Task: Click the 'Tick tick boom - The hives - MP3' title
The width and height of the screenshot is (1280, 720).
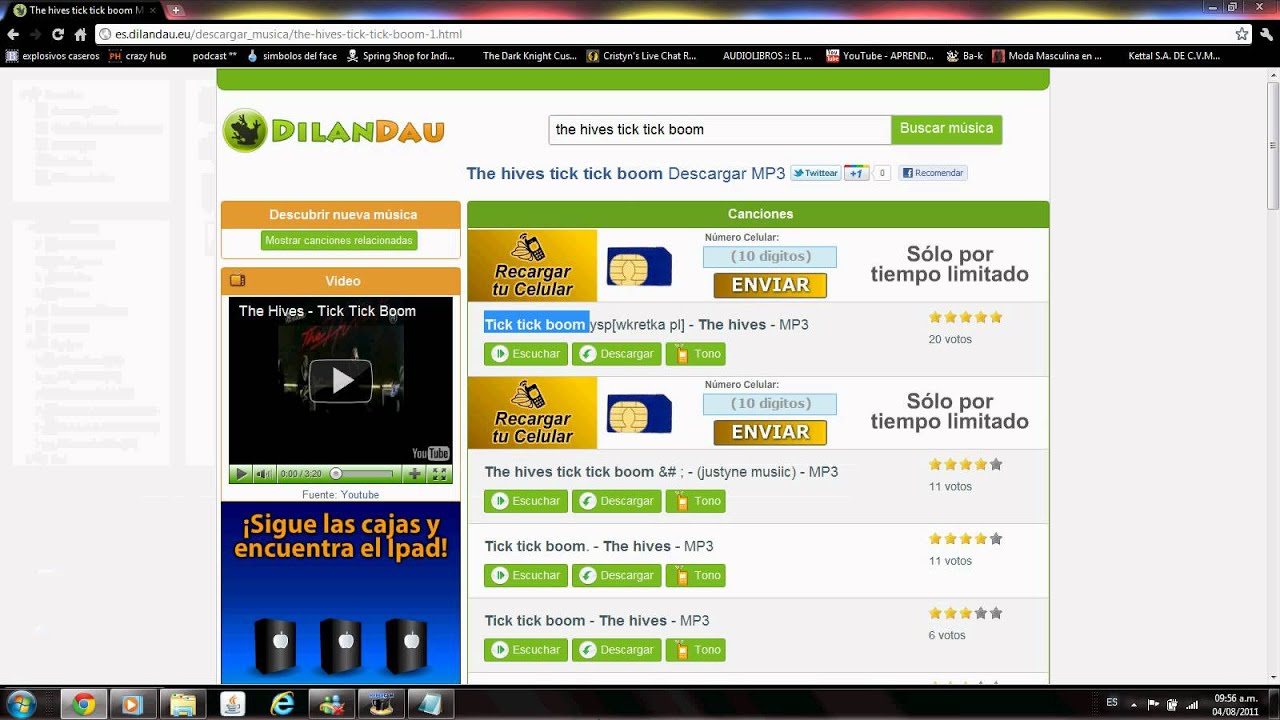Action: tap(597, 621)
